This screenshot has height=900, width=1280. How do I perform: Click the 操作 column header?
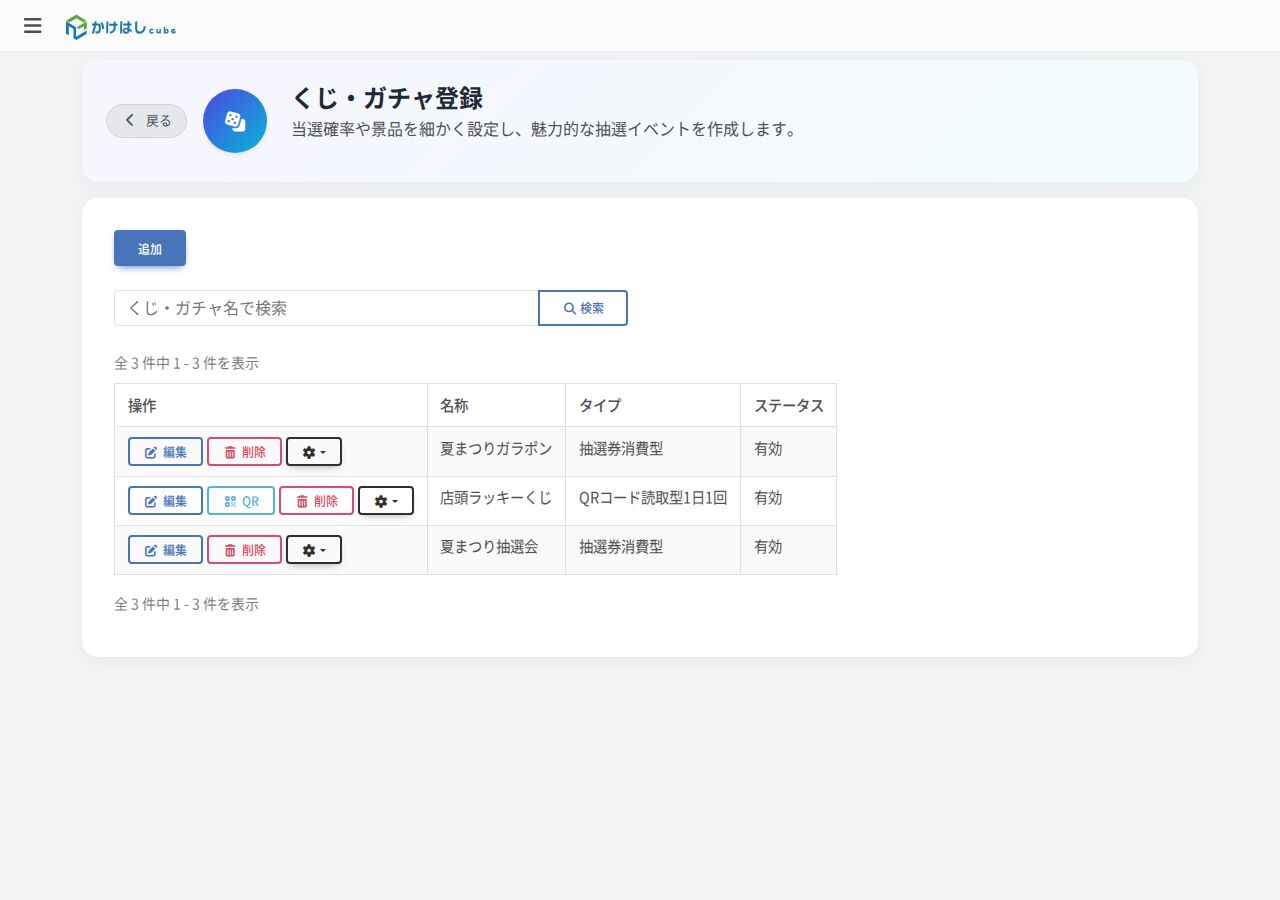(271, 405)
